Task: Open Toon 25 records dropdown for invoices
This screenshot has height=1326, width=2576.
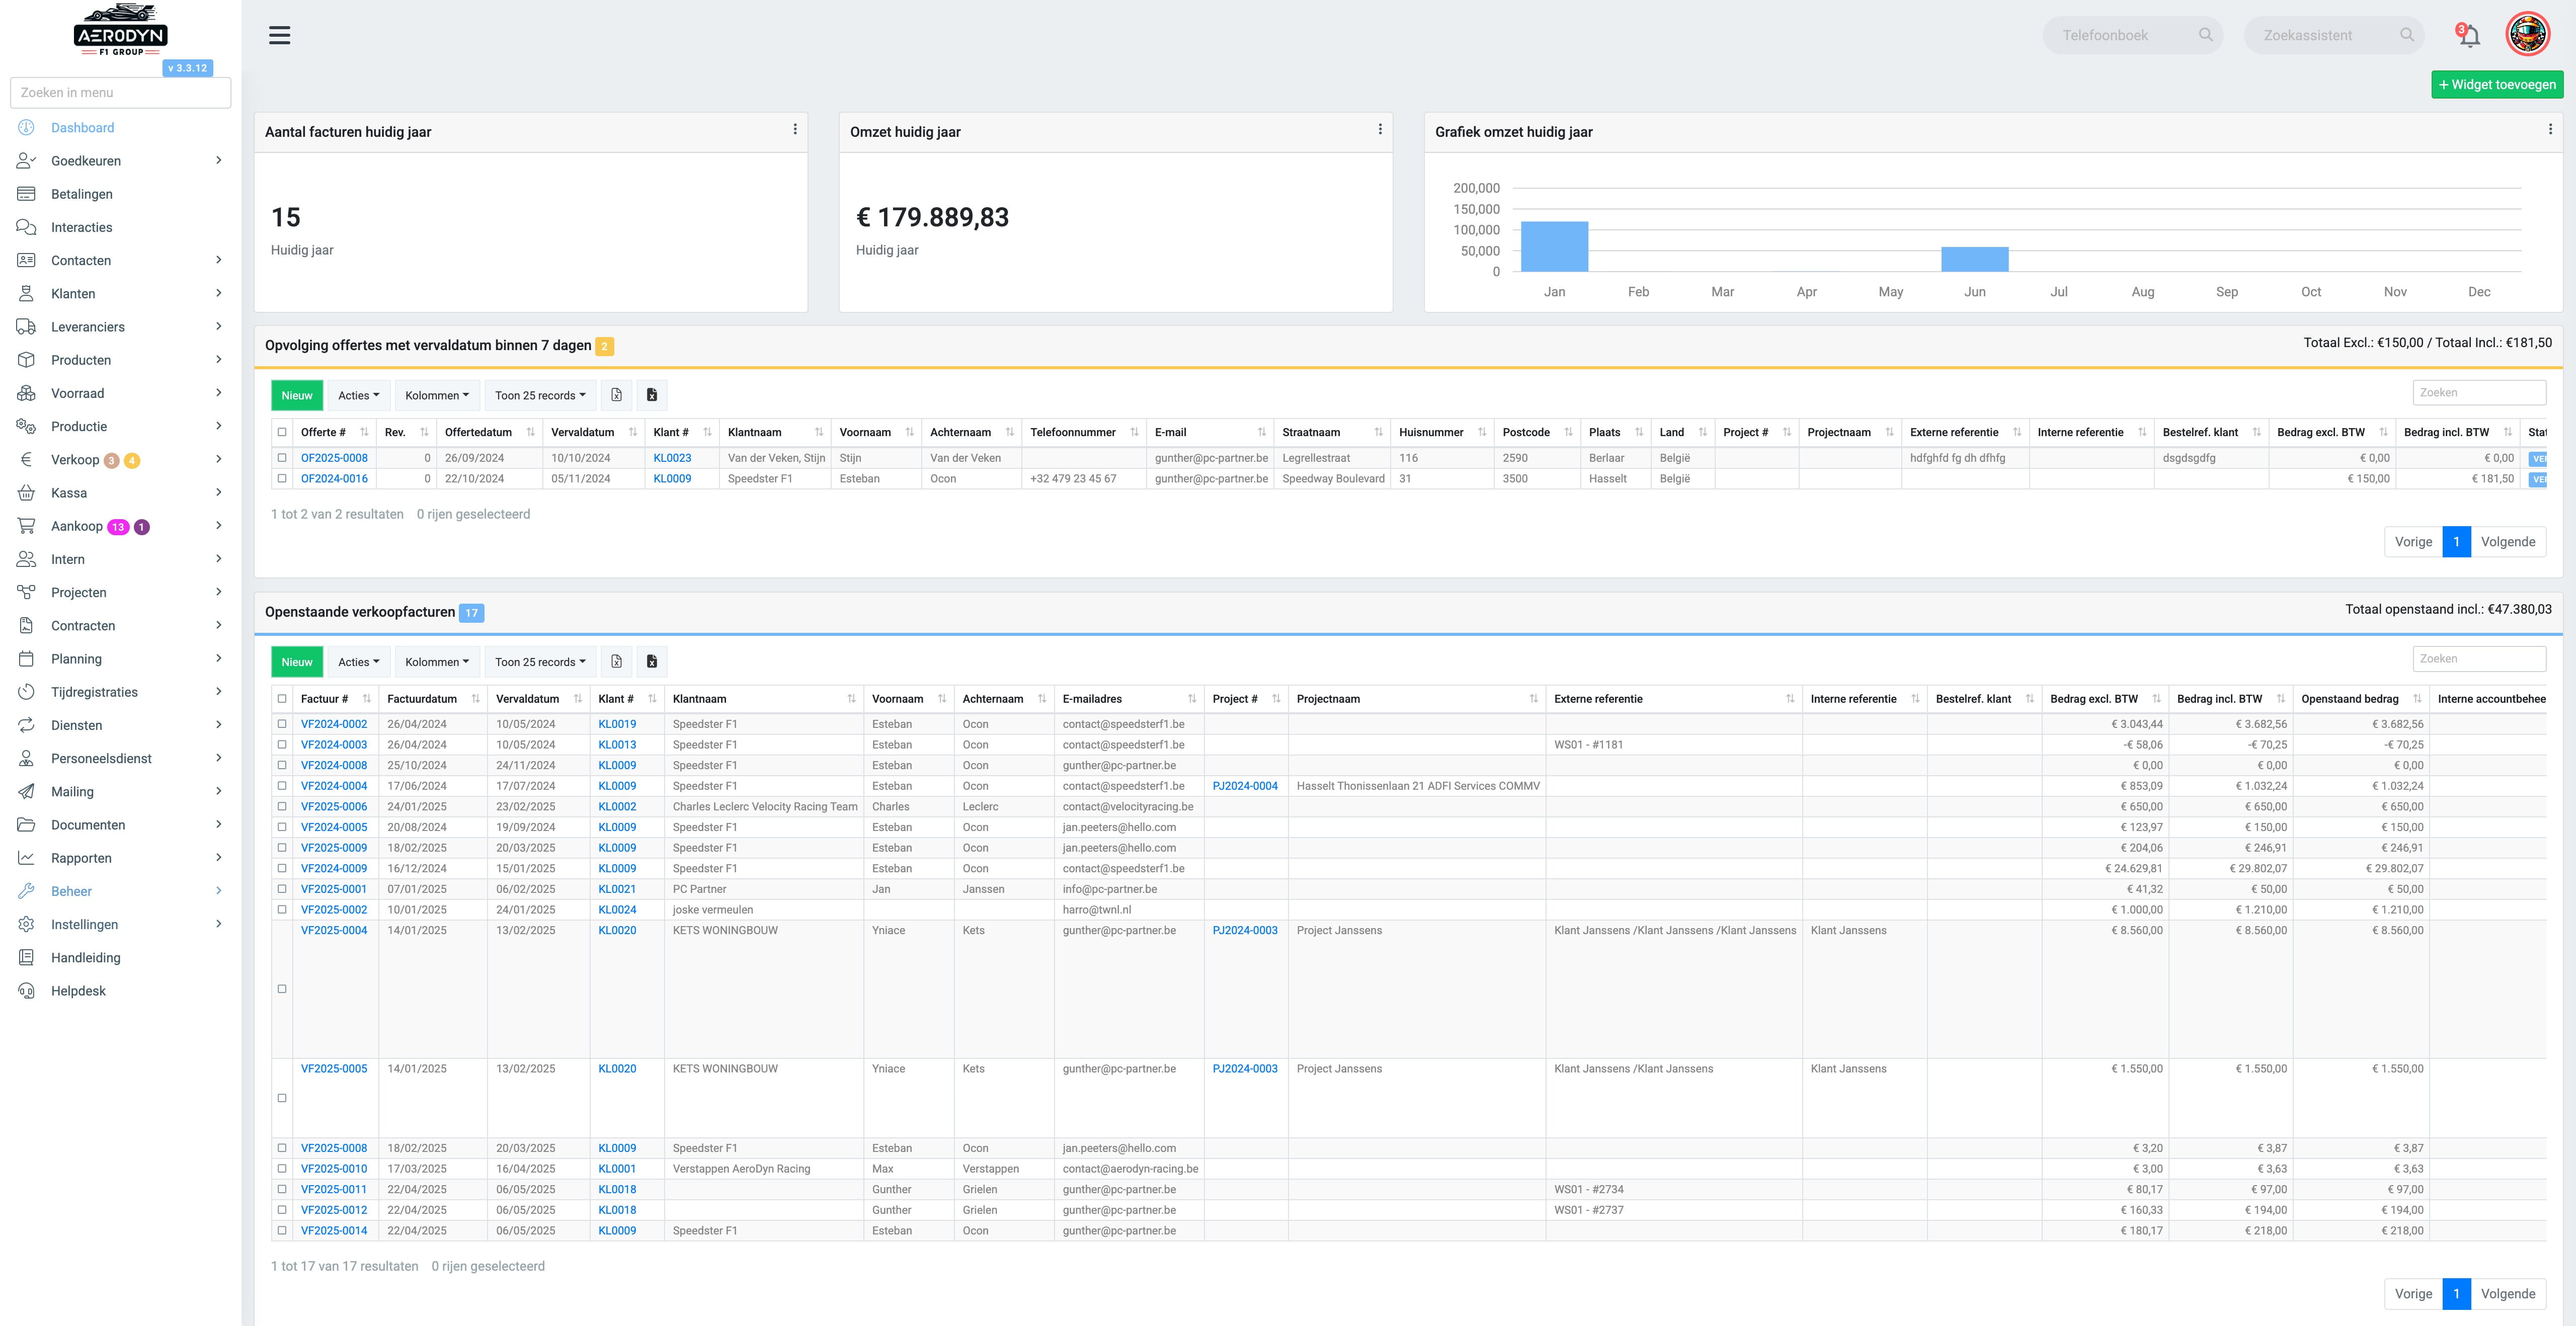Action: [x=540, y=662]
